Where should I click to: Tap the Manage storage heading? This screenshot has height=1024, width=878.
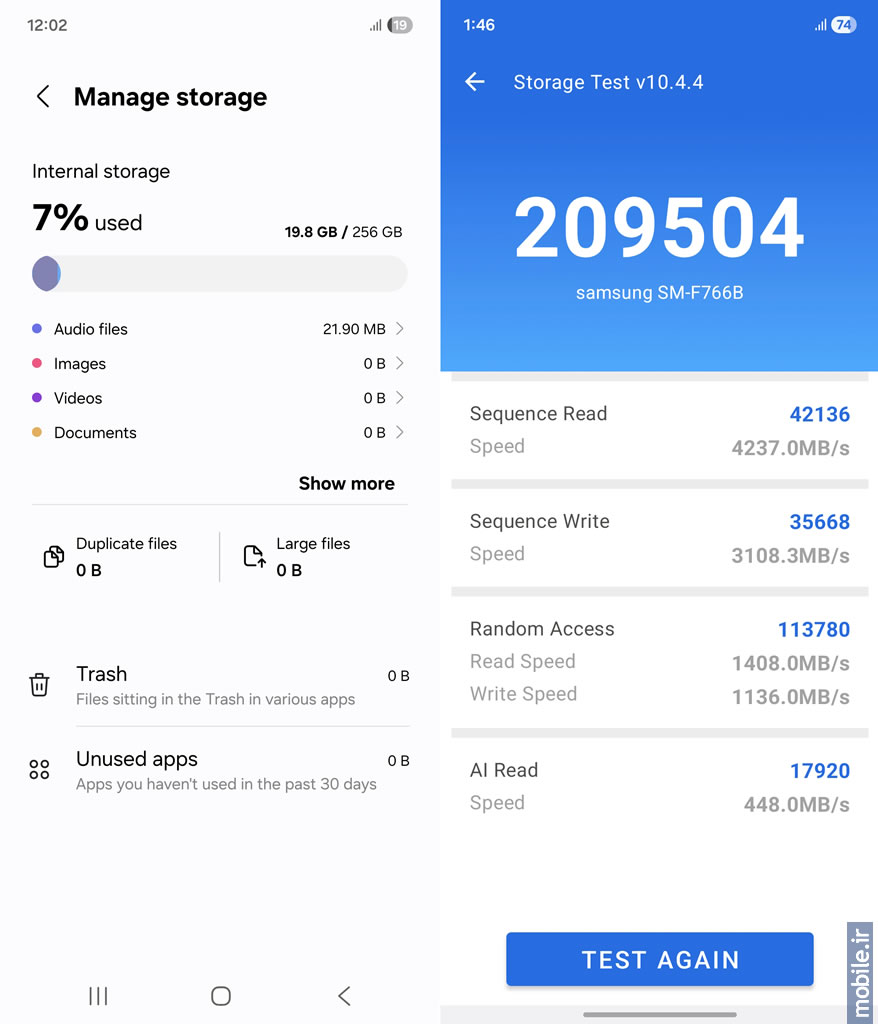[x=171, y=97]
